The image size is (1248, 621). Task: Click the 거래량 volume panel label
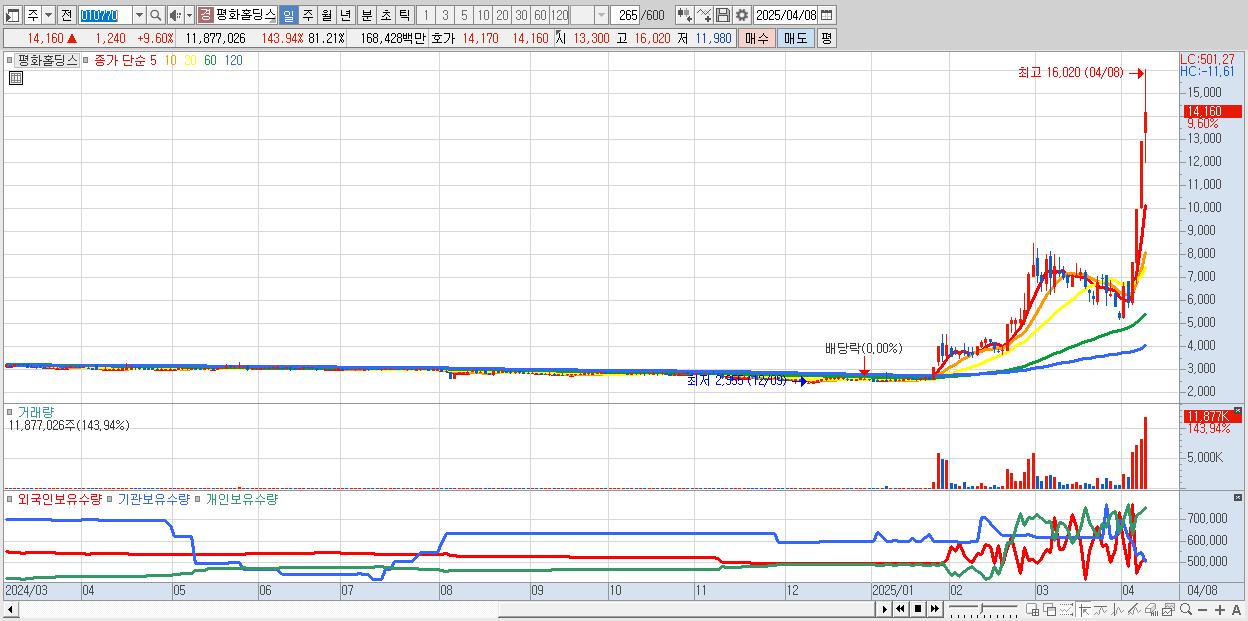click(x=35, y=411)
